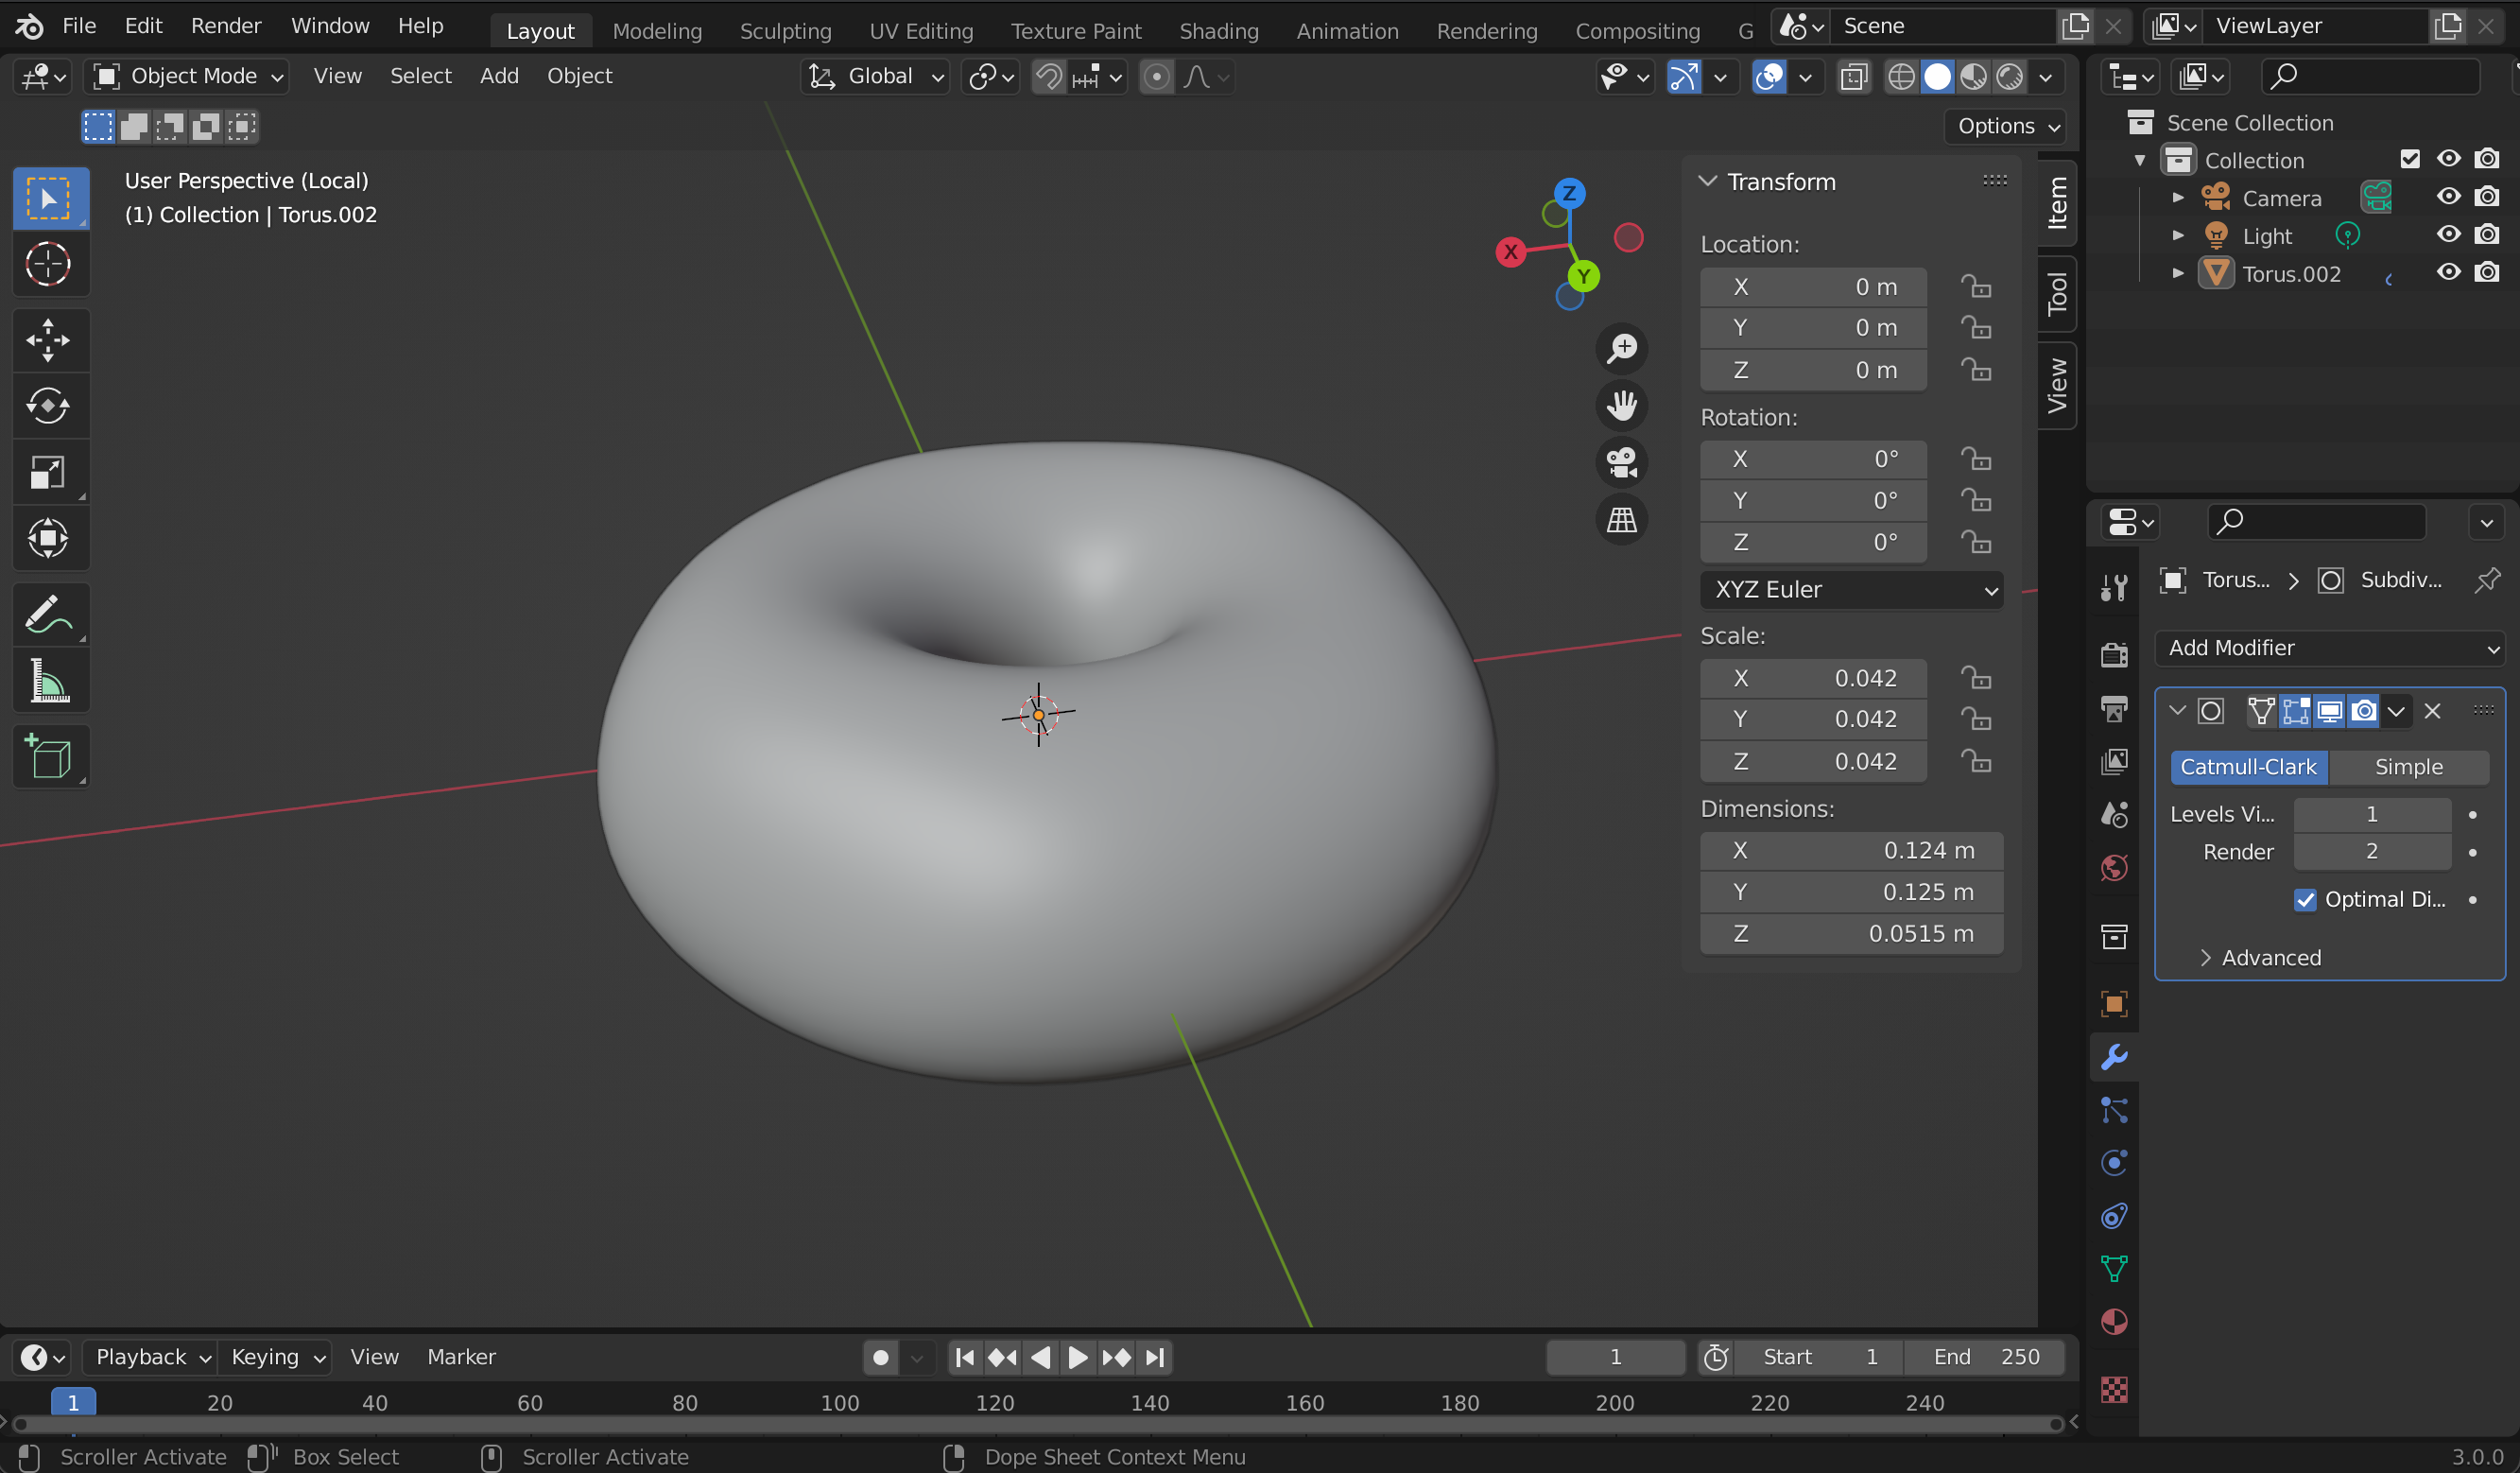2520x1473 pixels.
Task: Hide Torus.002 in the viewport
Action: [x=2448, y=272]
